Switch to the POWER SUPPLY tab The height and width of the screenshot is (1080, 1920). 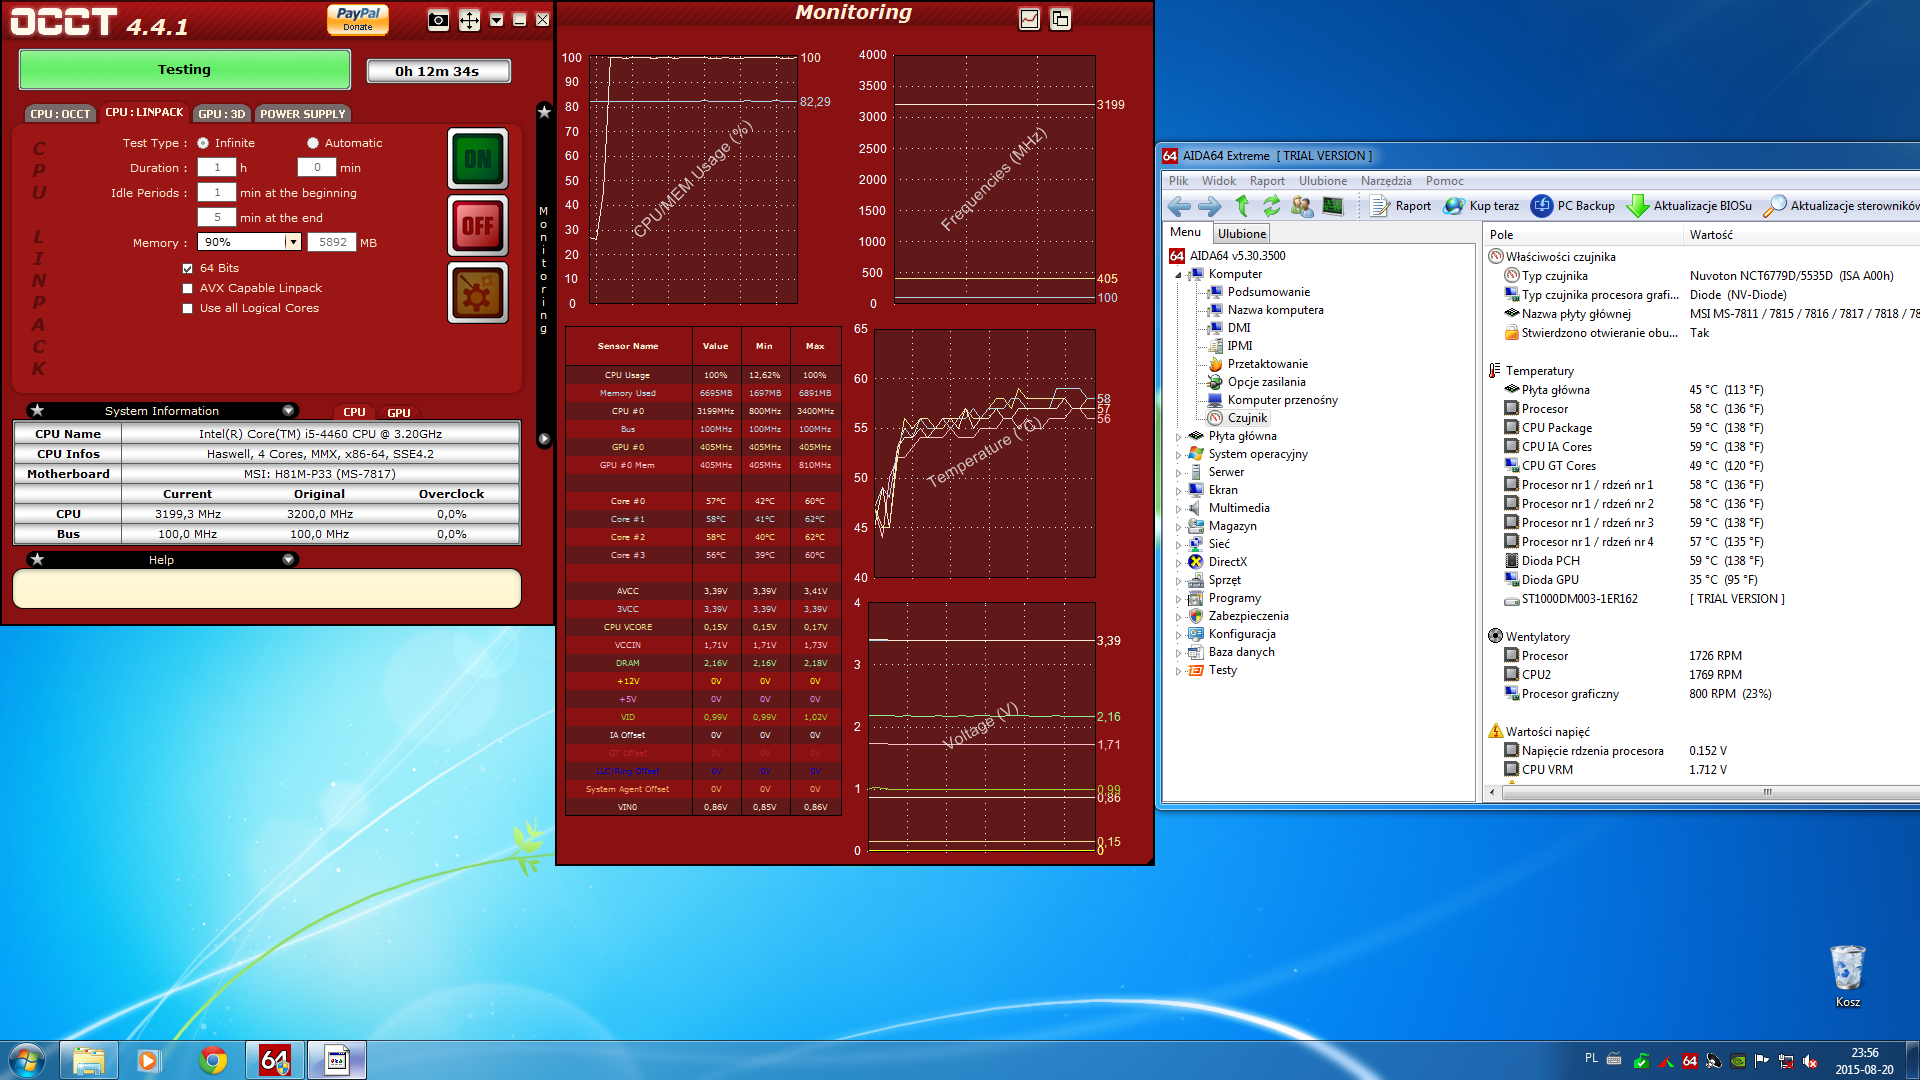tap(302, 114)
